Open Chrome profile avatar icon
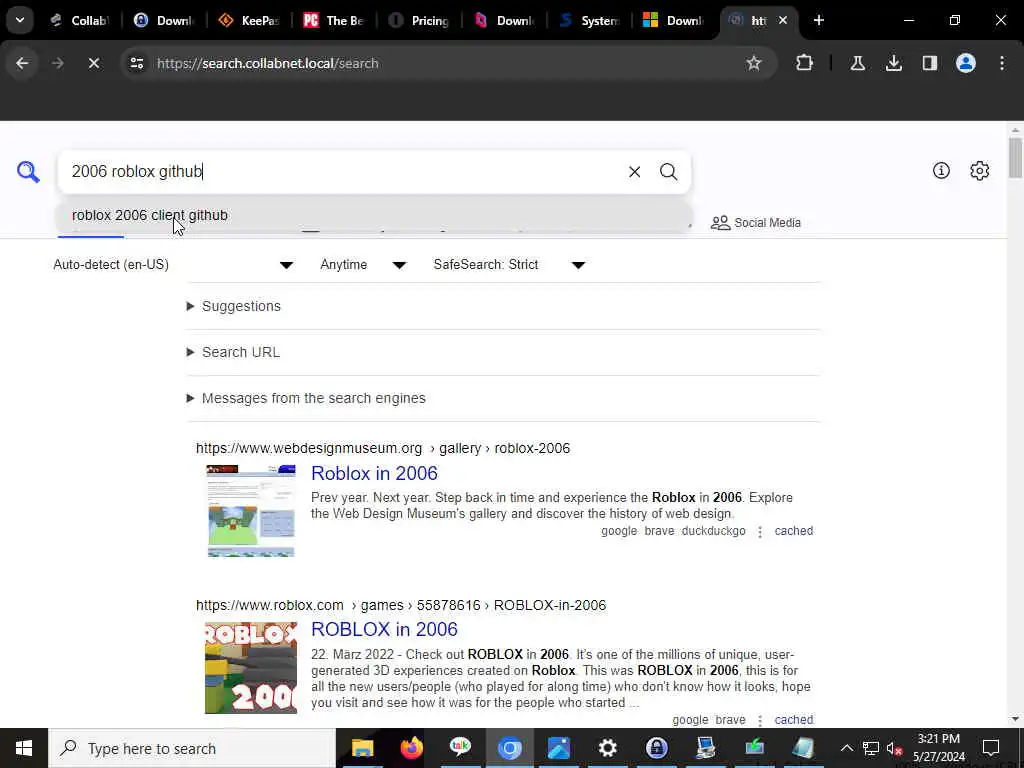 [965, 63]
